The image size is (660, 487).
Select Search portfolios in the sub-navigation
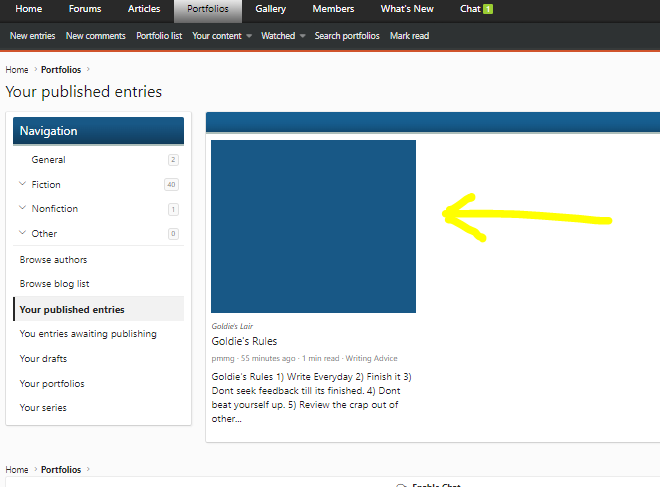(347, 36)
